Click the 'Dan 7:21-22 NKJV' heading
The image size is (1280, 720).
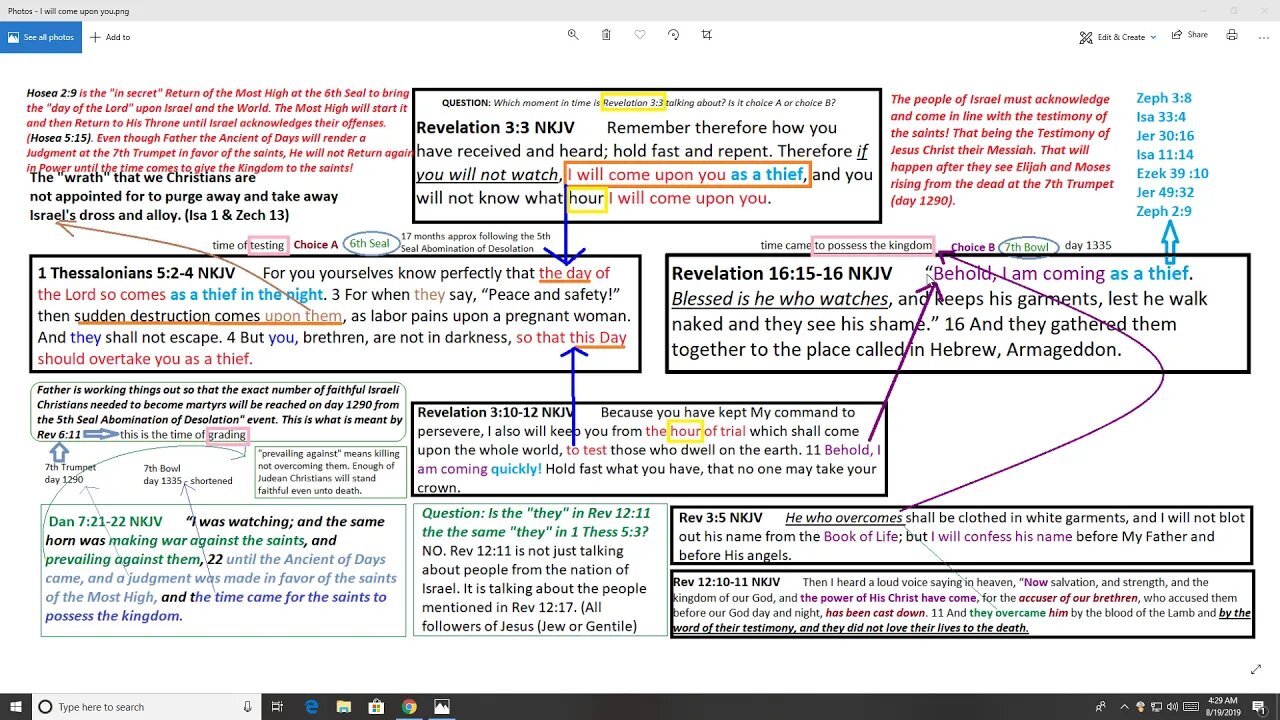pos(104,522)
